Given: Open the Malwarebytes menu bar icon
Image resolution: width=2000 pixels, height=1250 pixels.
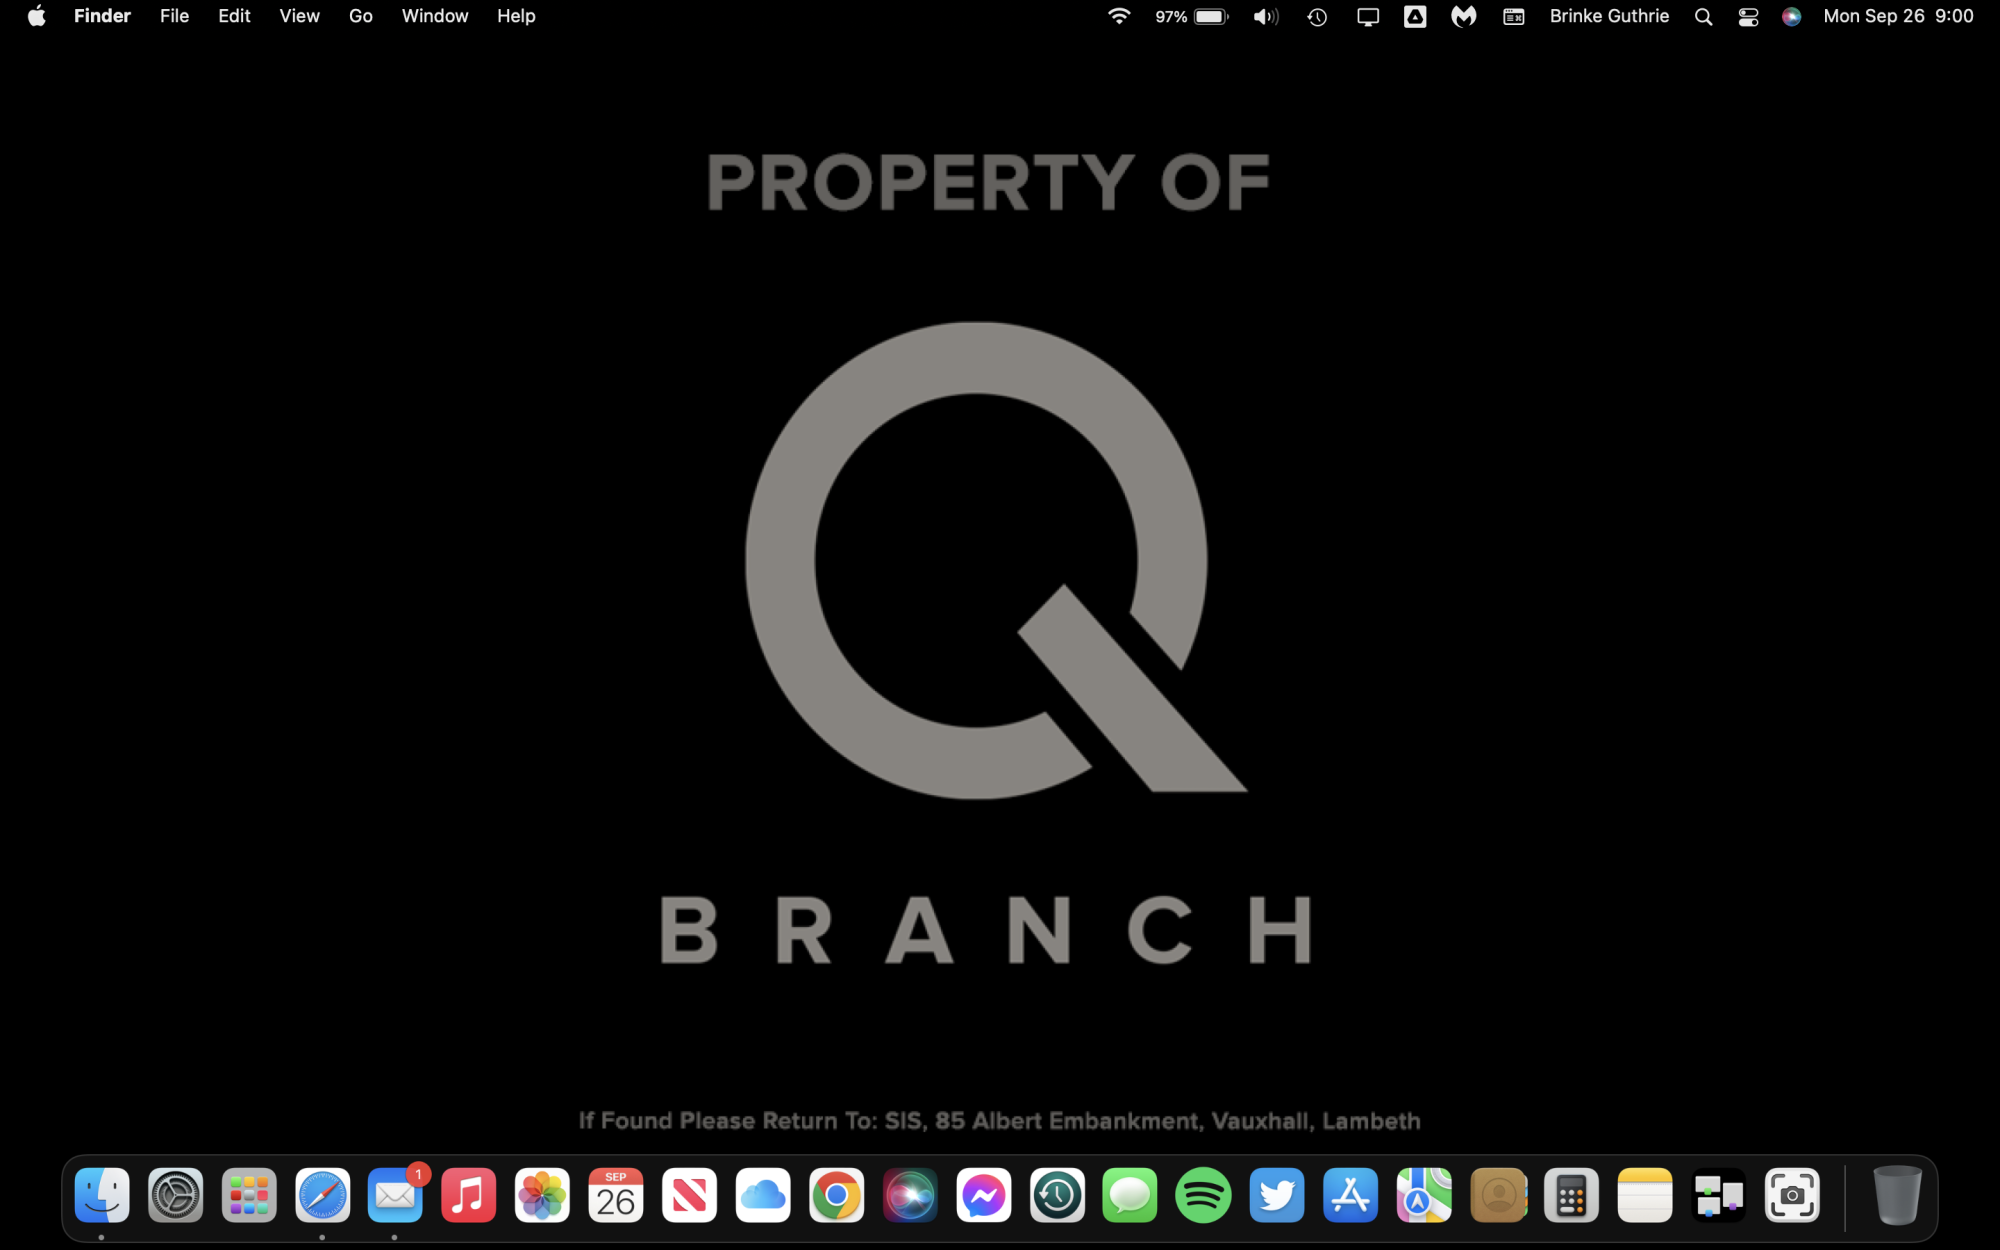Looking at the screenshot, I should click(x=1464, y=16).
